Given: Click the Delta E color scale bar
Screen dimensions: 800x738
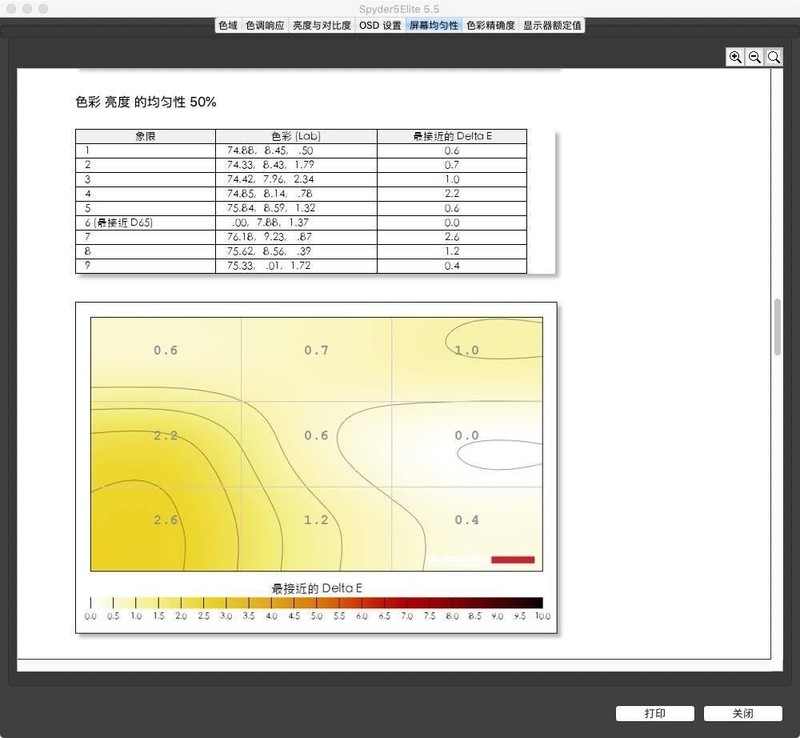Looking at the screenshot, I should tap(317, 601).
